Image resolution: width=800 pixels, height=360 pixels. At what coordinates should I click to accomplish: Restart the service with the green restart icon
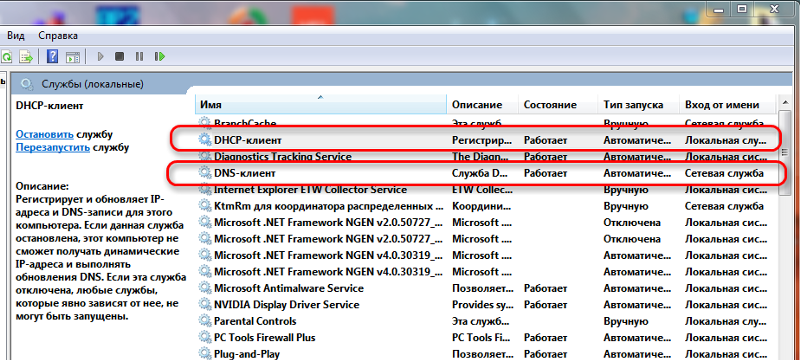160,57
